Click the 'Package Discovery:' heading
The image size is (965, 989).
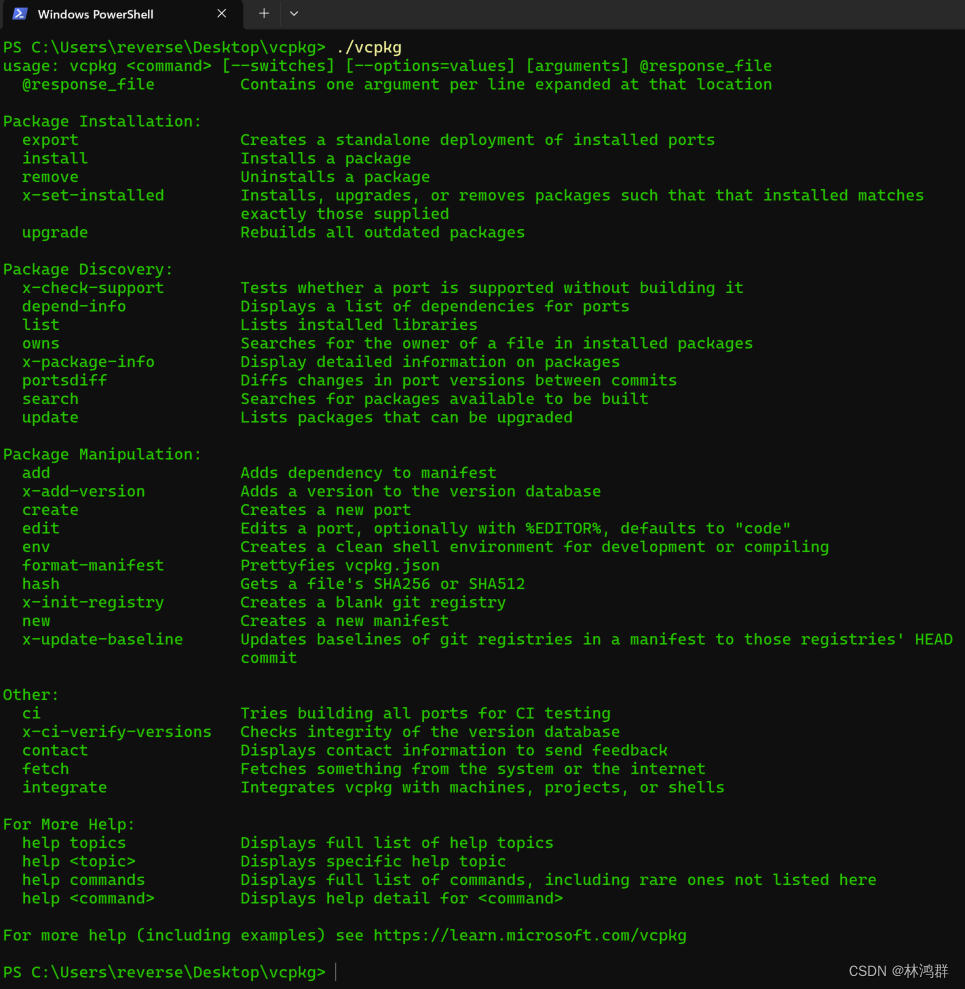coord(88,269)
